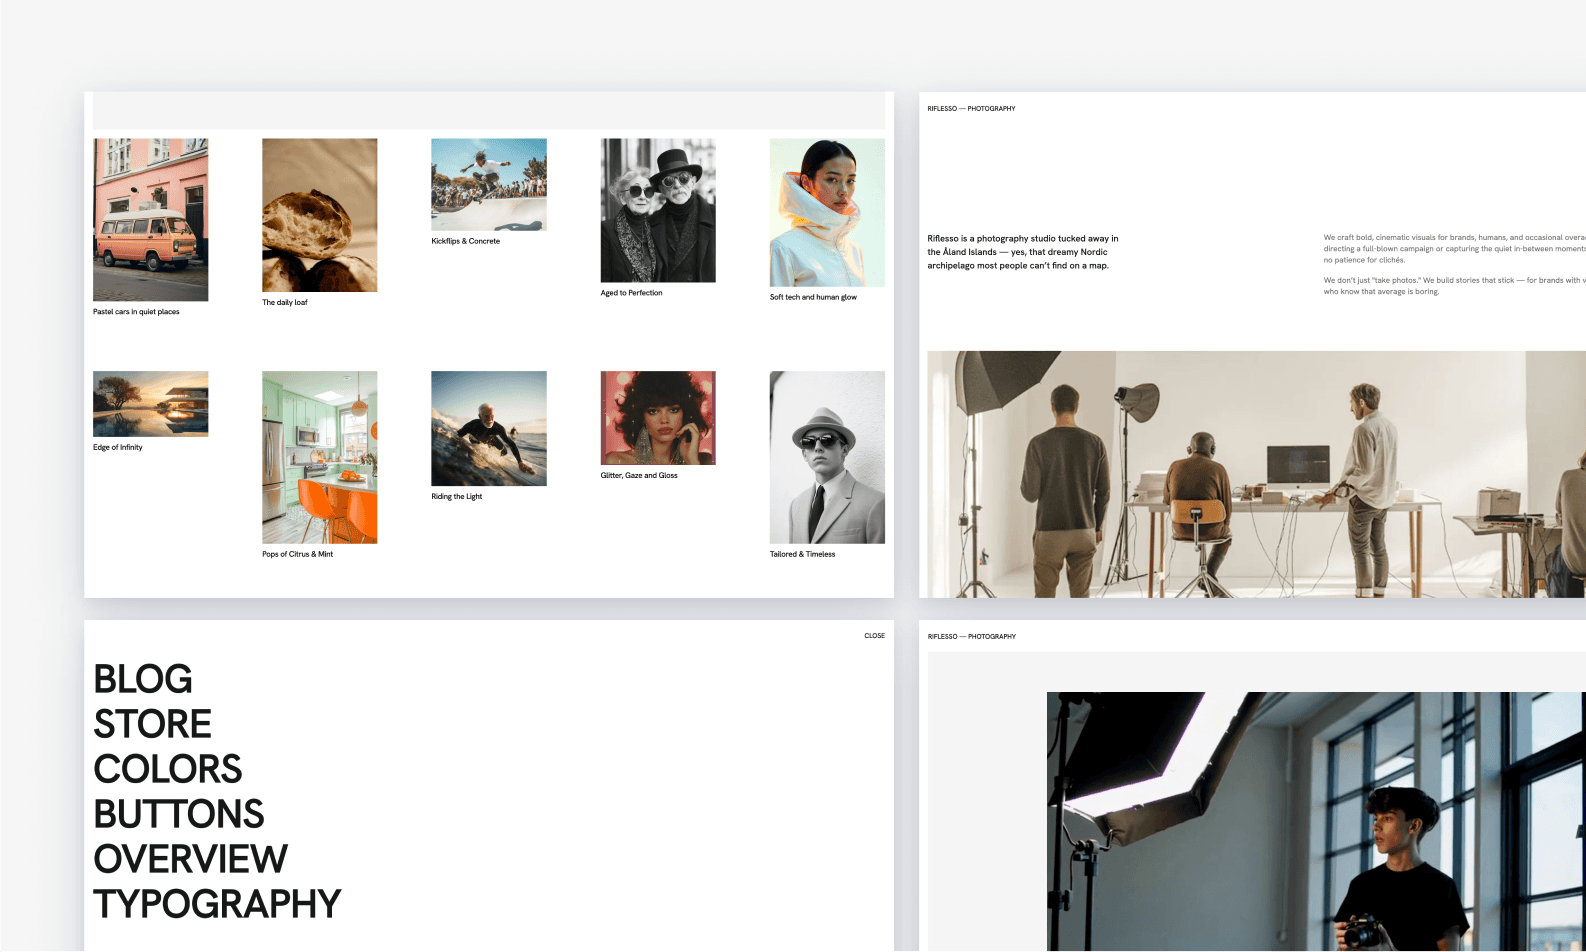This screenshot has width=1586, height=952.
Task: Open the Glitter, Gaze and Gloss portrait
Action: tap(657, 417)
